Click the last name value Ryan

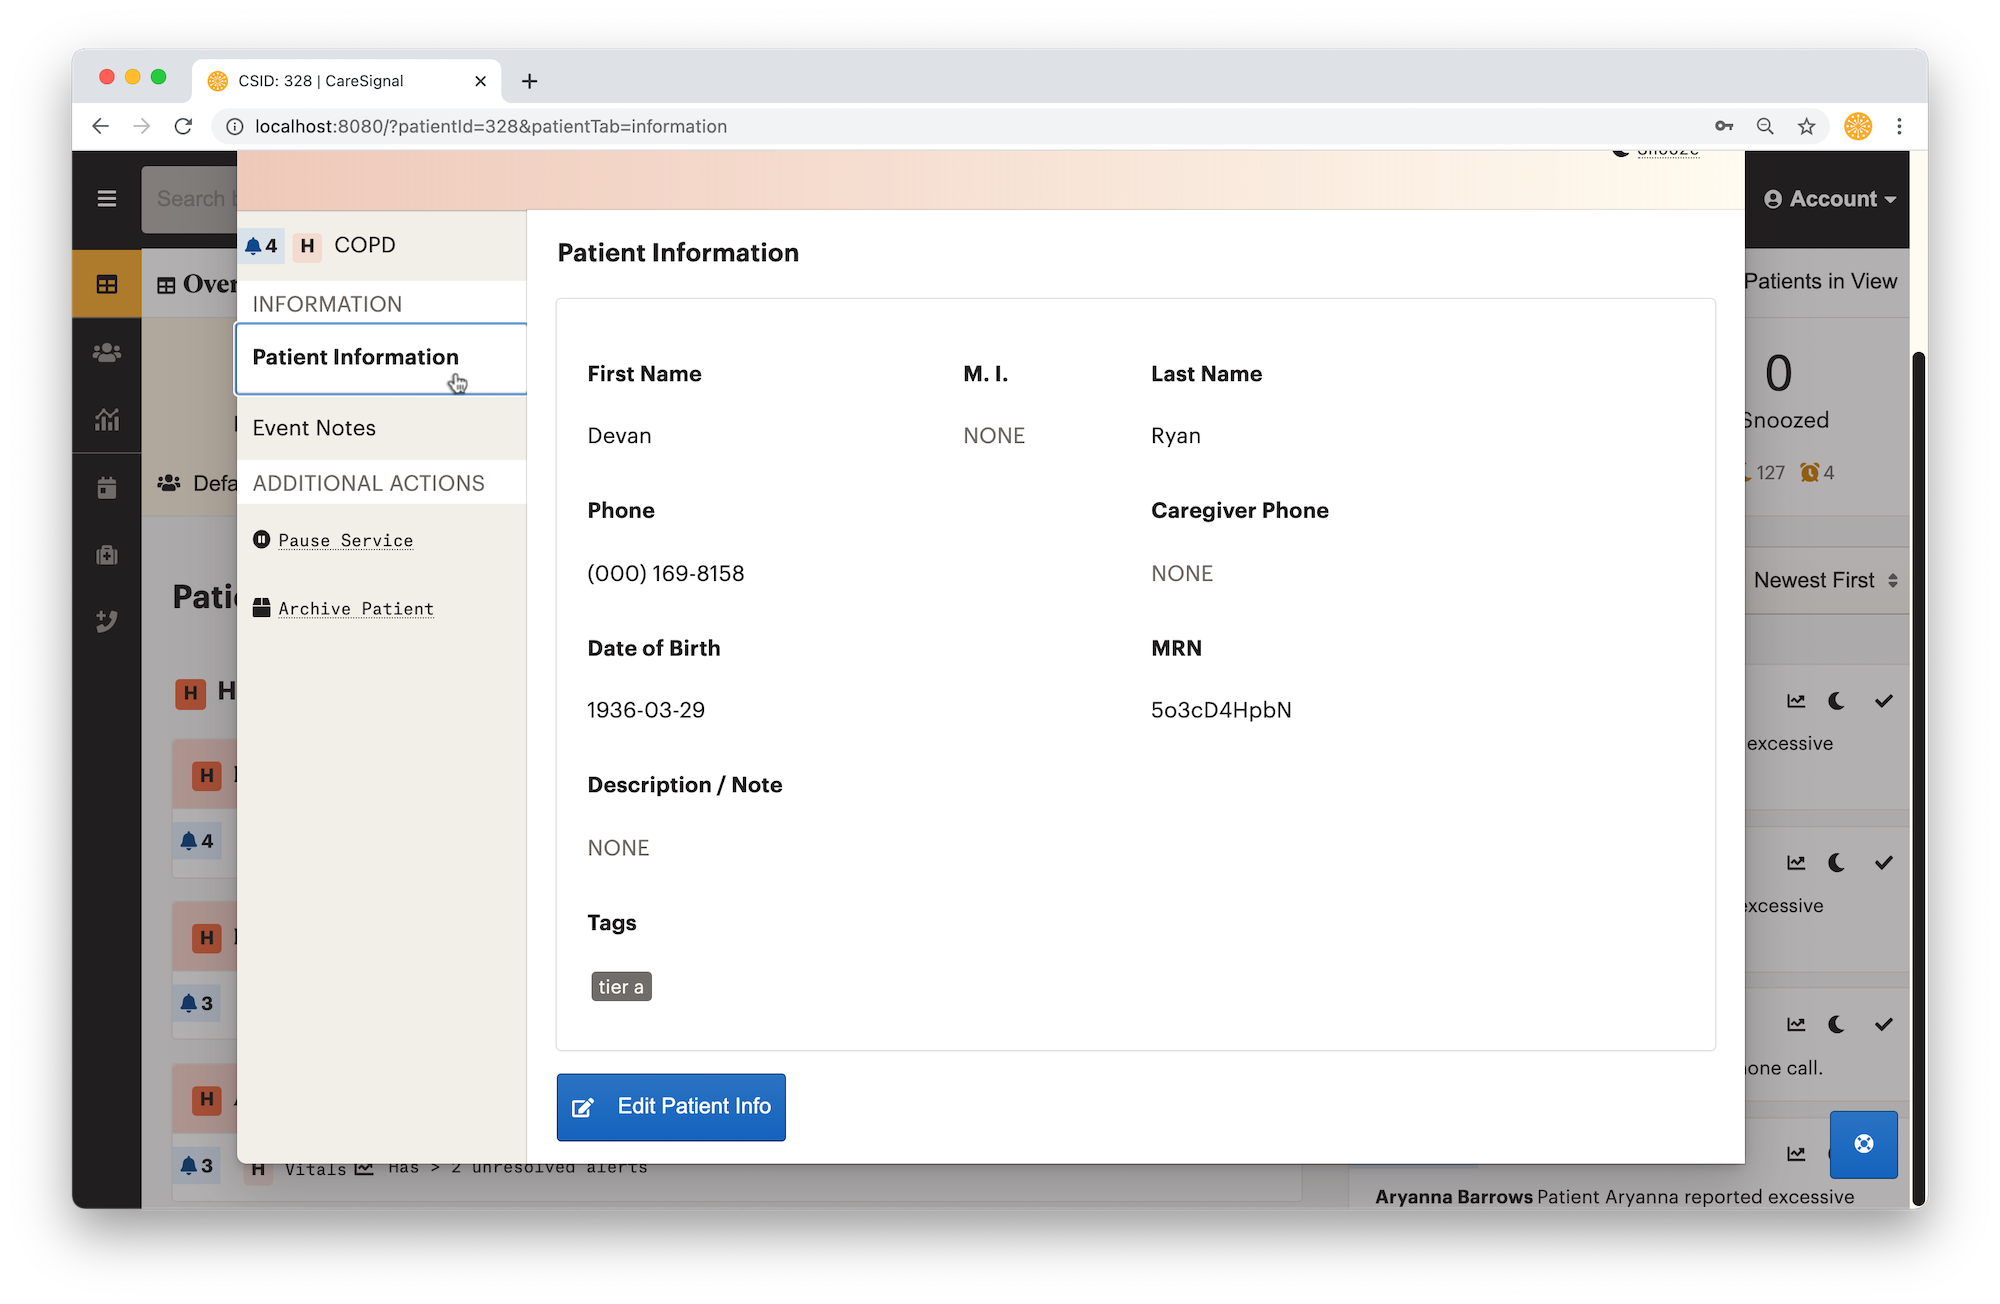click(1176, 436)
